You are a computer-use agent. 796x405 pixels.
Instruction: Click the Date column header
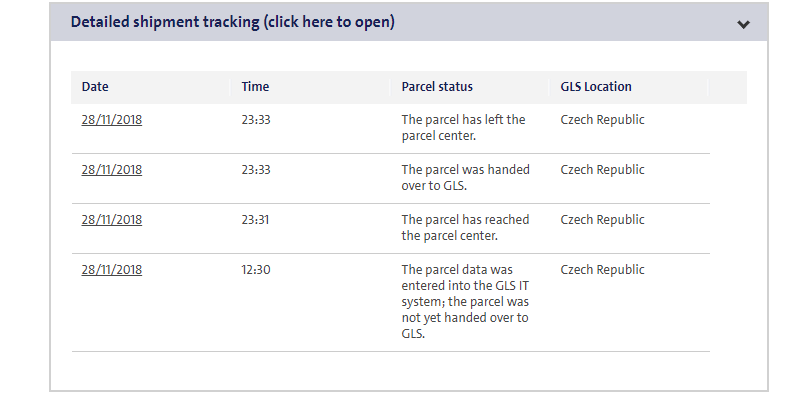95,87
